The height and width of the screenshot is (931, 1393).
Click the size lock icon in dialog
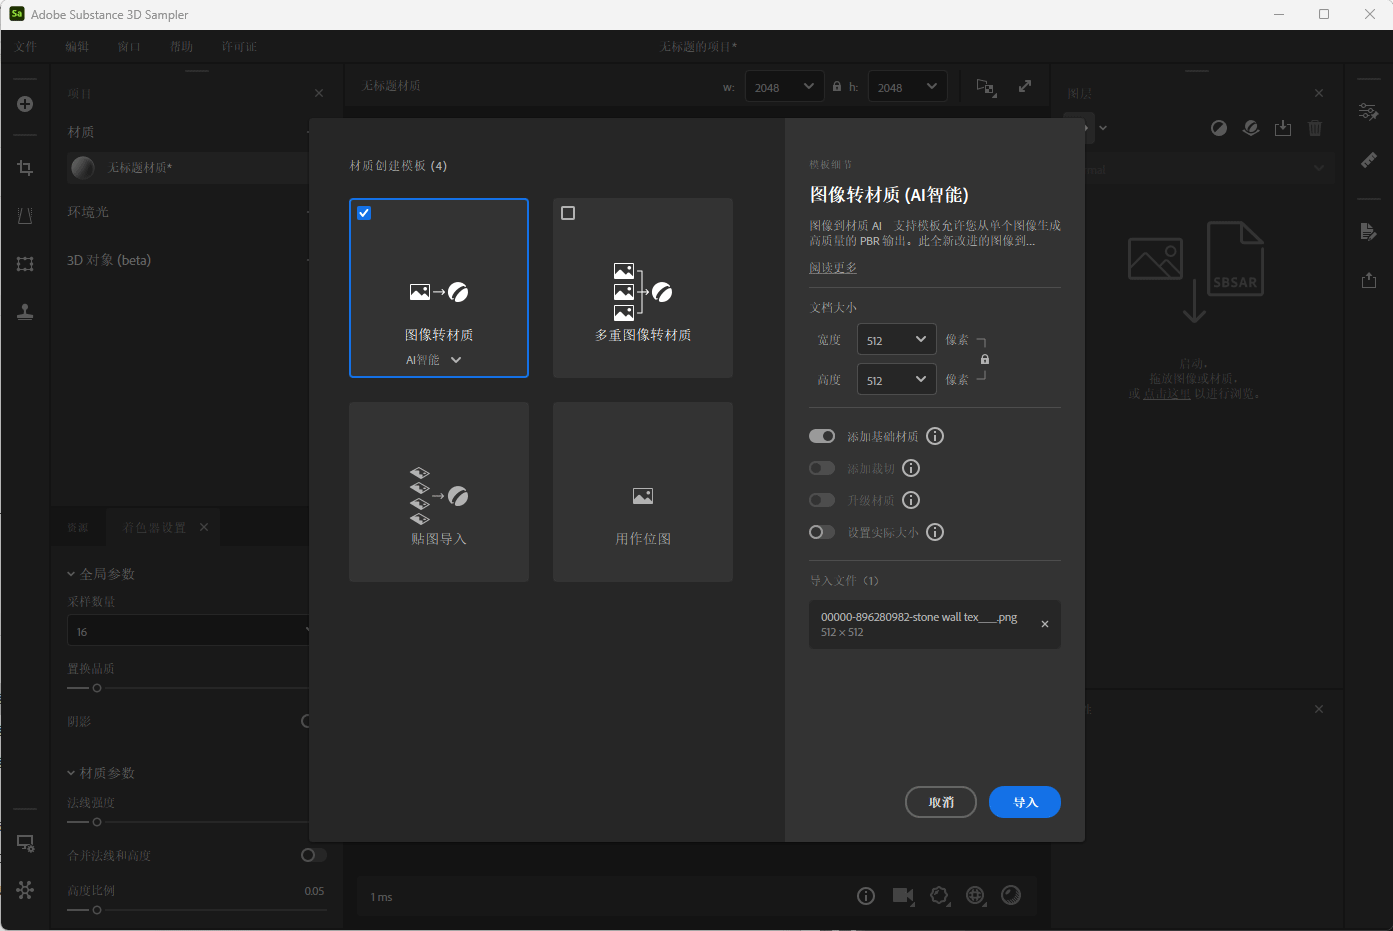[x=985, y=360]
